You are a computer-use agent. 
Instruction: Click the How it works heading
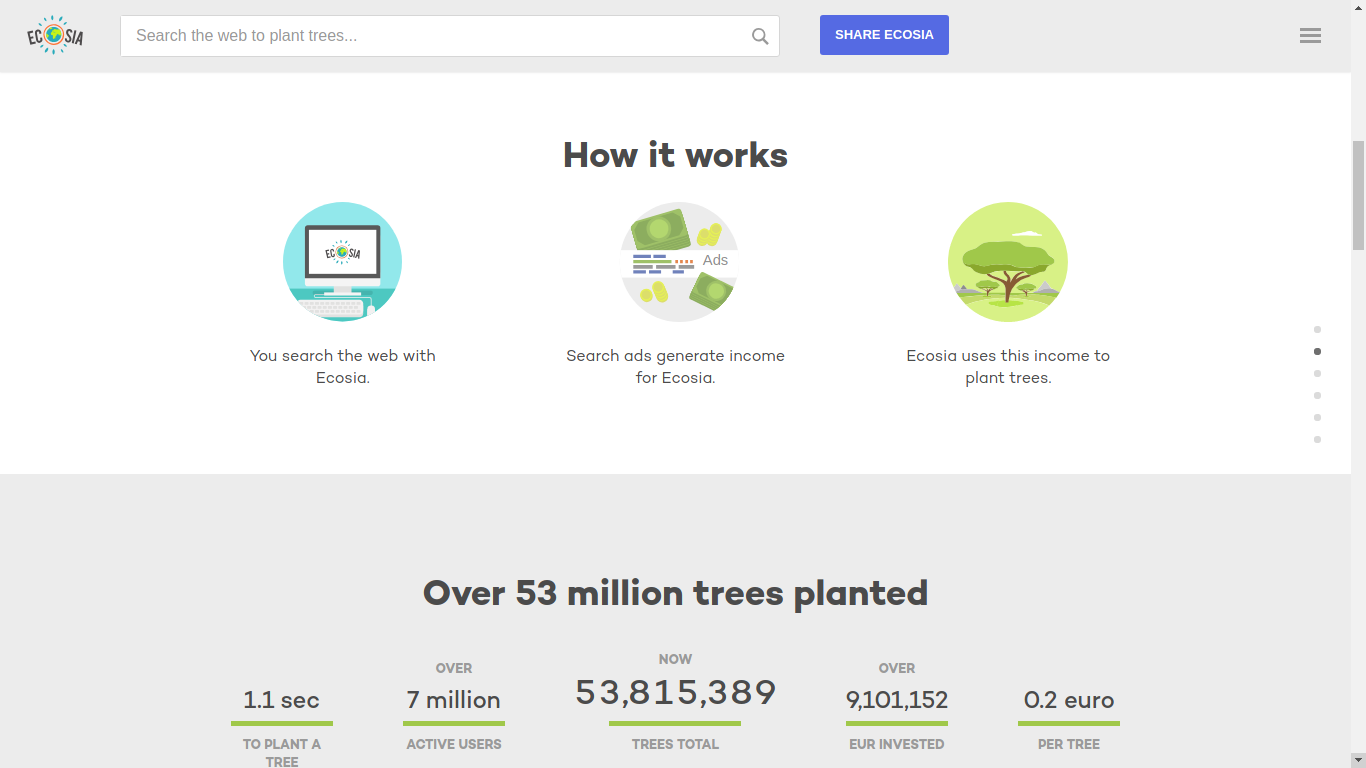tap(675, 155)
